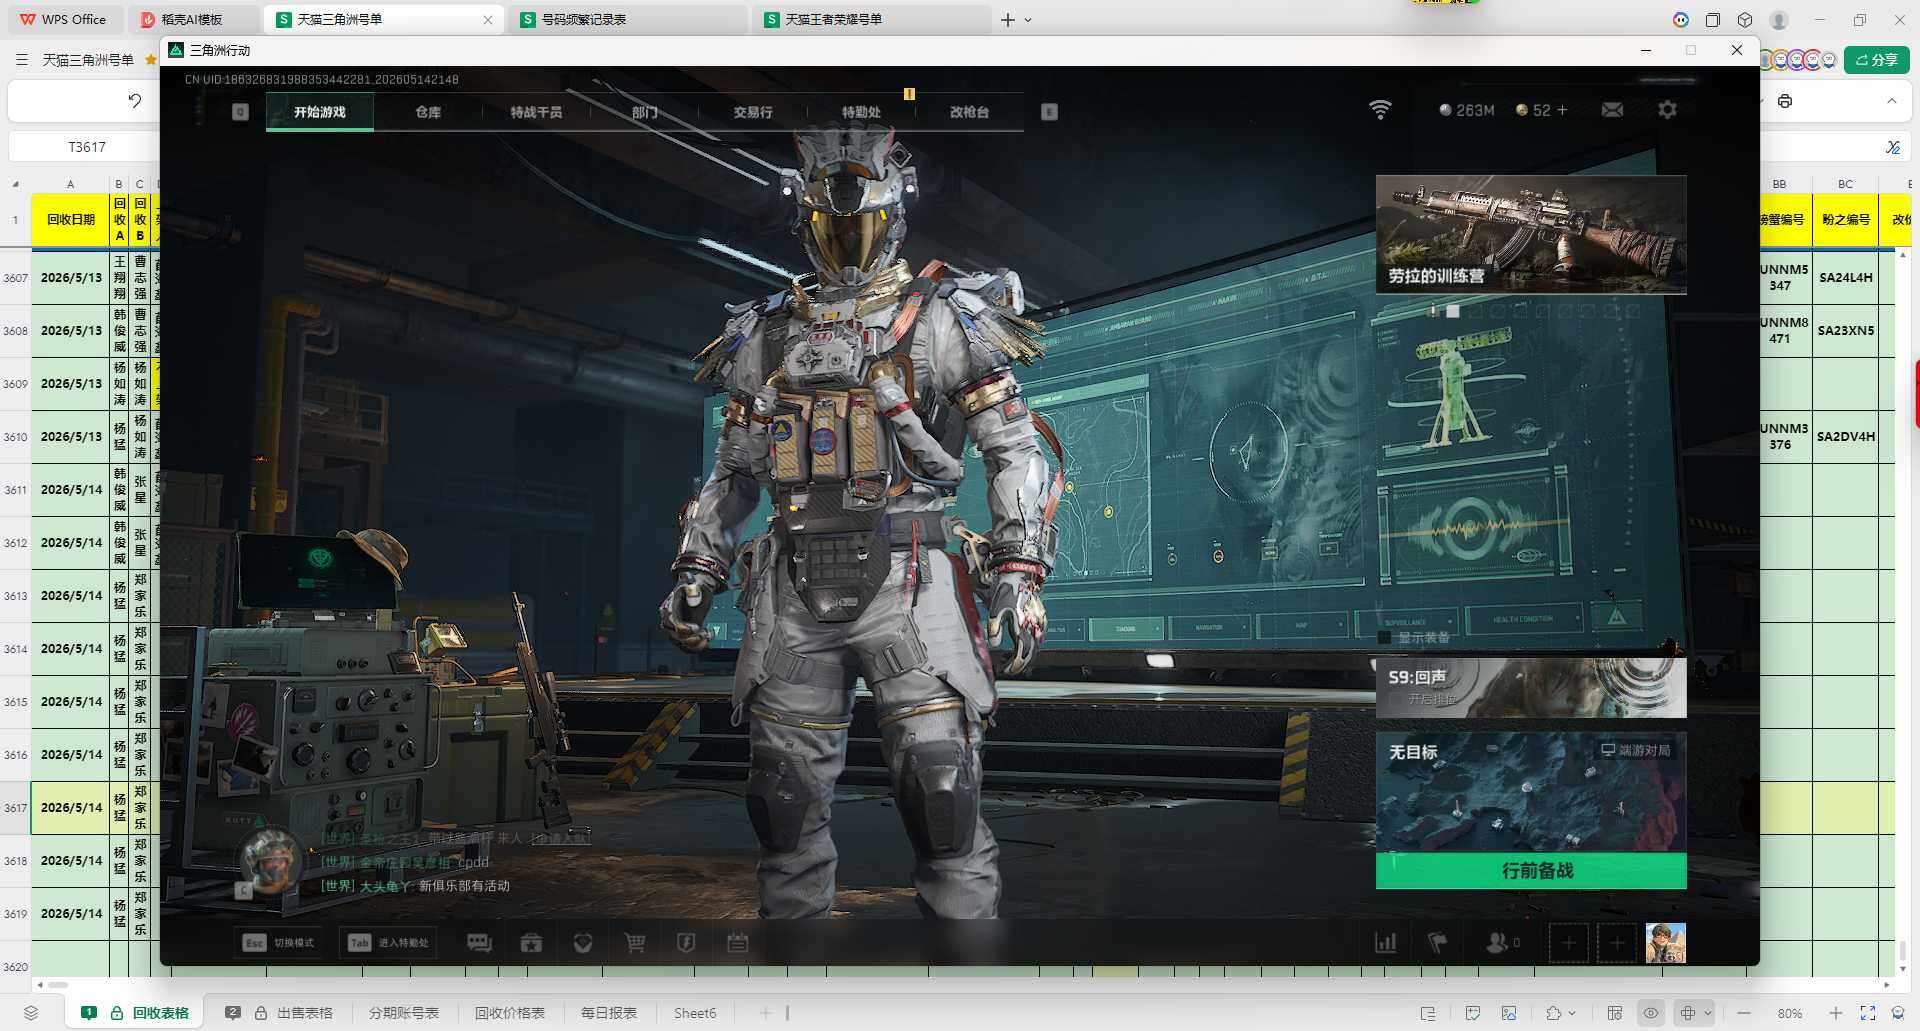
Task: Open the star gift box icon in the game's bottom bar
Action: tap(531, 943)
